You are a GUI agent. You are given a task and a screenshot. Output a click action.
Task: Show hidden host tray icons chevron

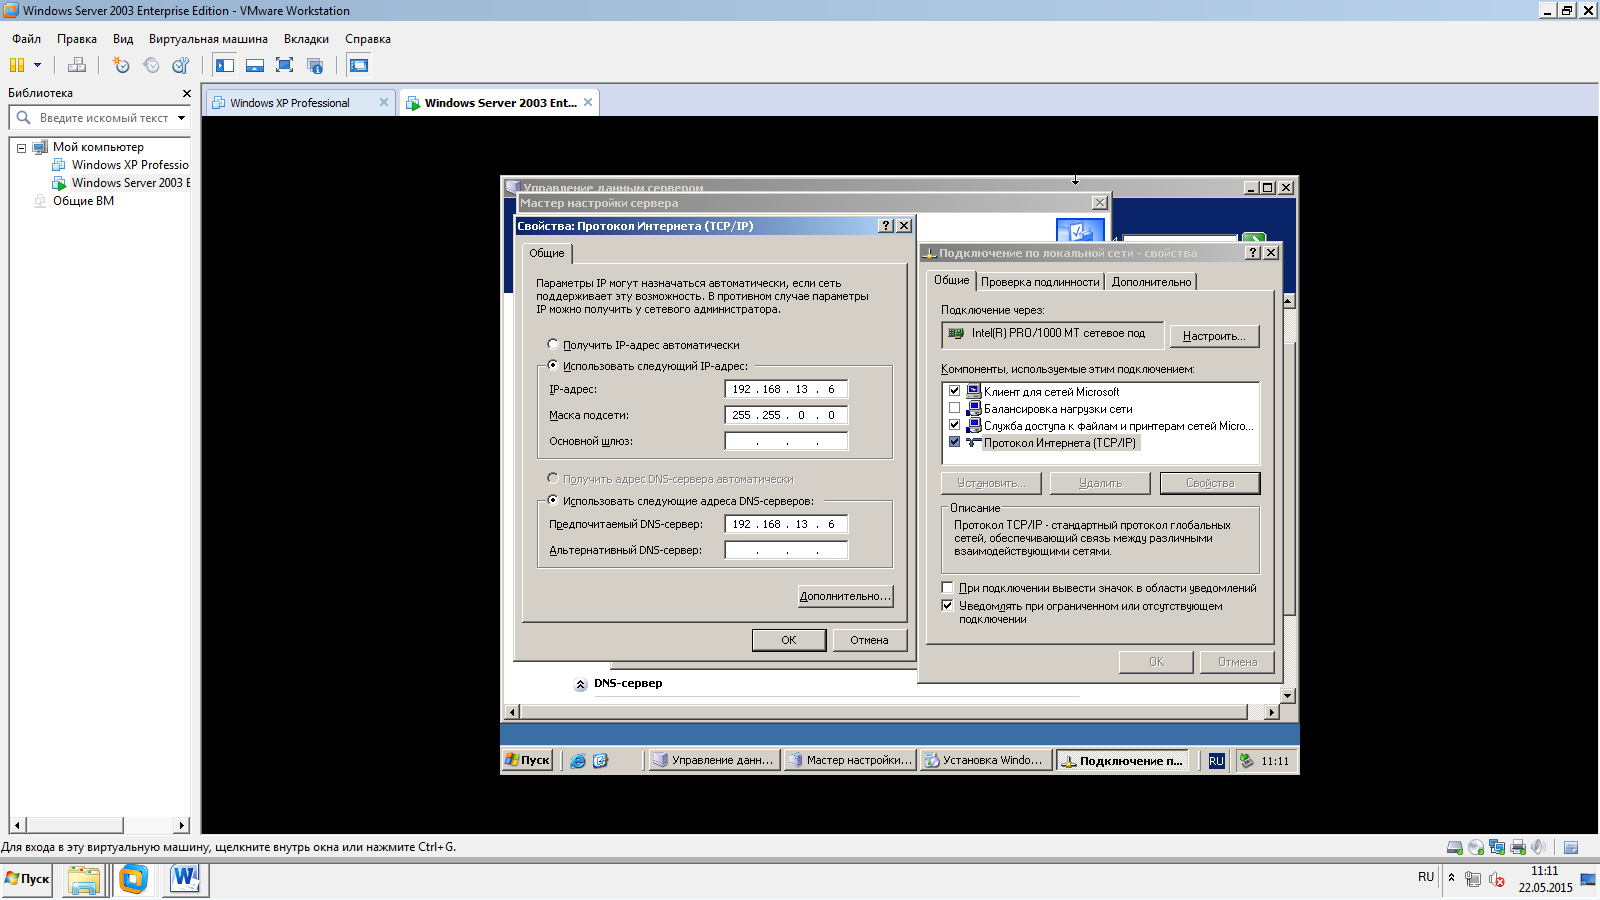click(x=1451, y=878)
